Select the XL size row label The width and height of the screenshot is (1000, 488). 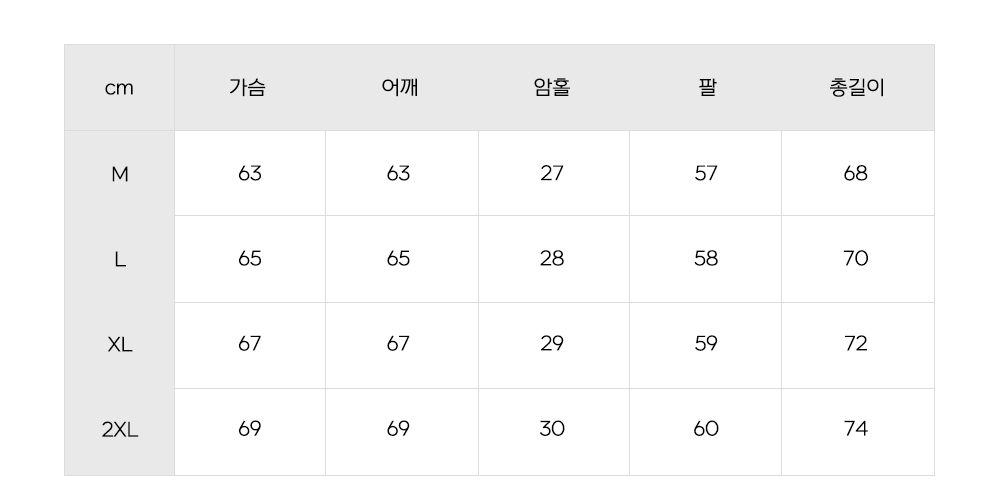(x=120, y=345)
